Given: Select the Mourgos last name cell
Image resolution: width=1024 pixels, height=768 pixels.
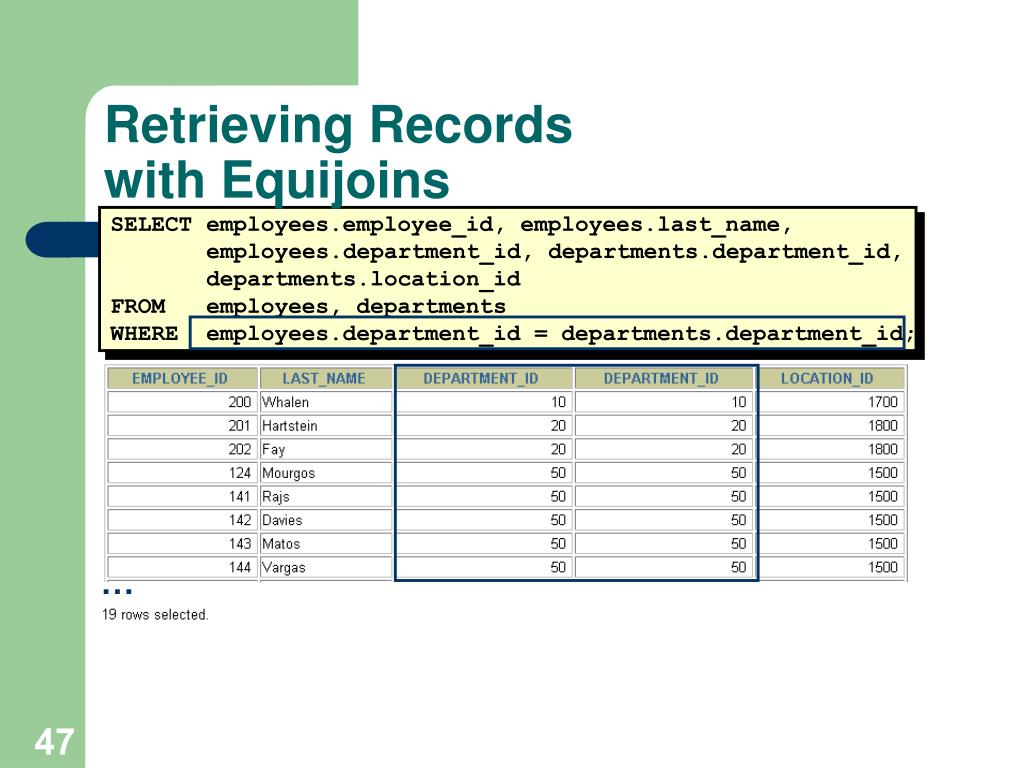Looking at the screenshot, I should click(325, 472).
